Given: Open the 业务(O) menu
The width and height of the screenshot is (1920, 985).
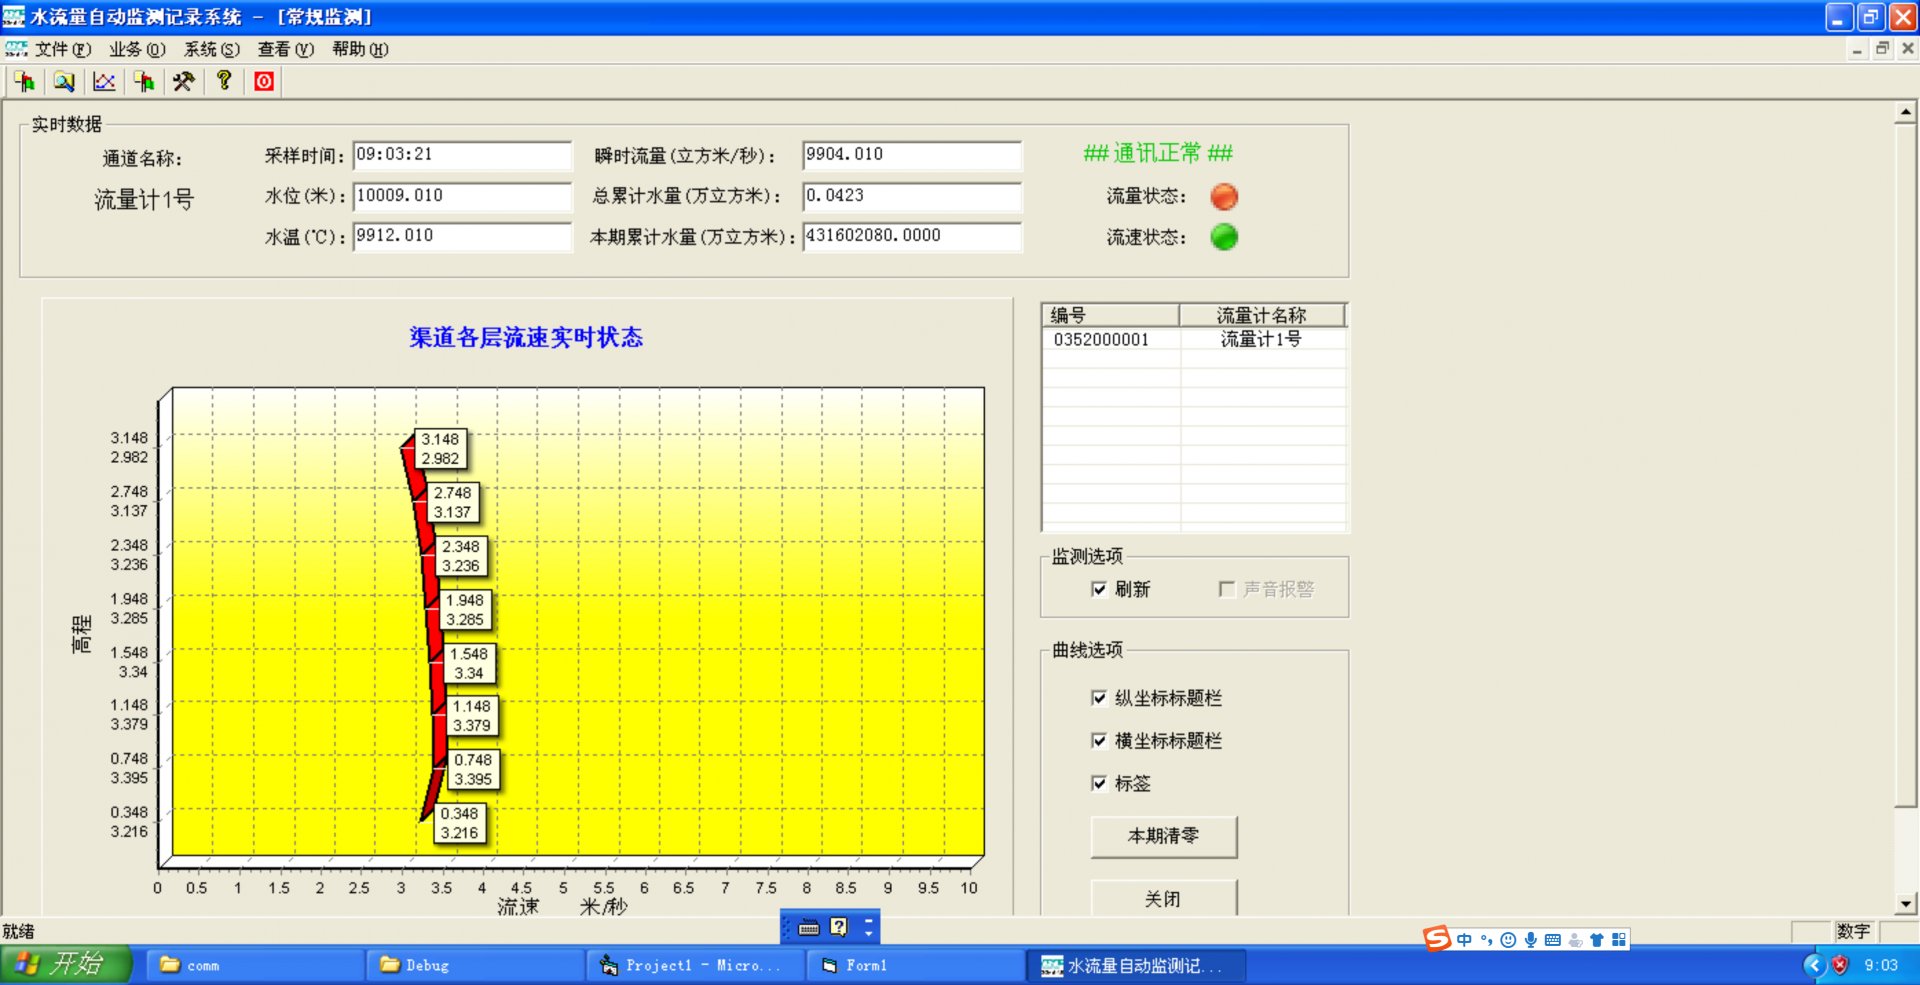Looking at the screenshot, I should pos(137,49).
